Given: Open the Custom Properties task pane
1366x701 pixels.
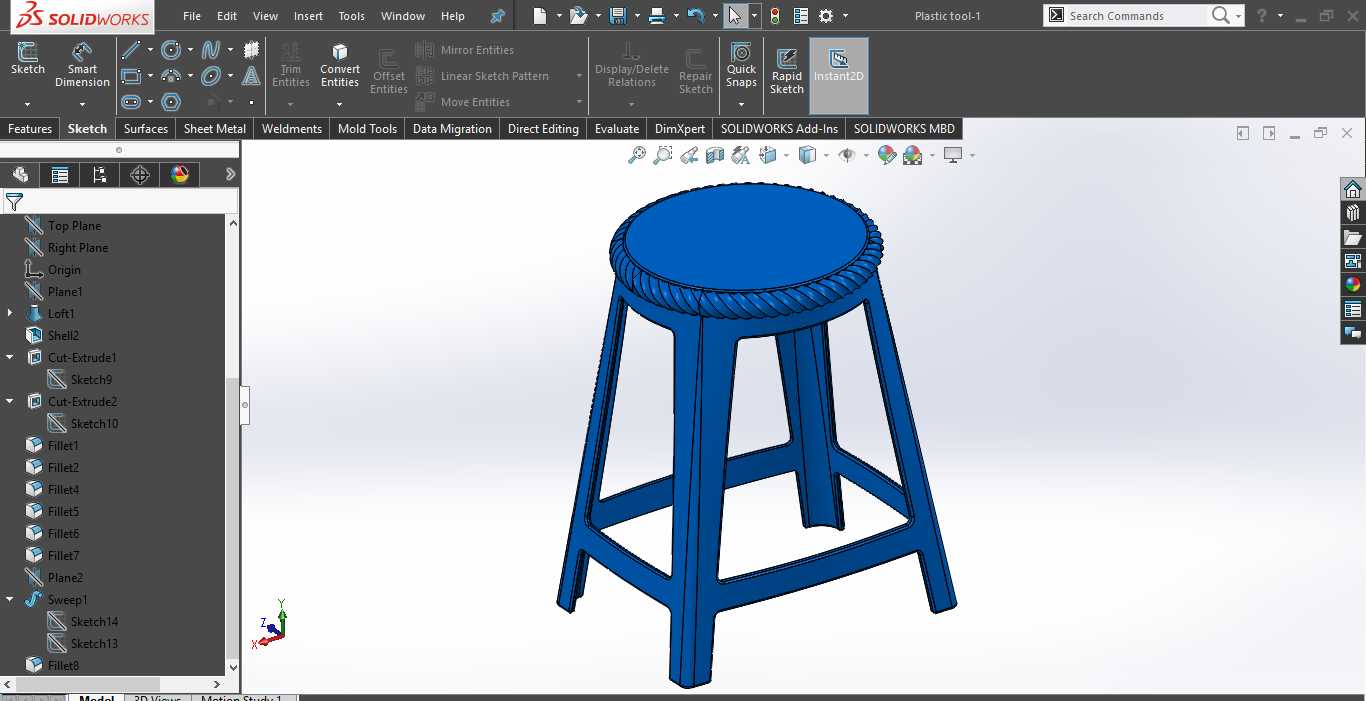Looking at the screenshot, I should 1353,309.
